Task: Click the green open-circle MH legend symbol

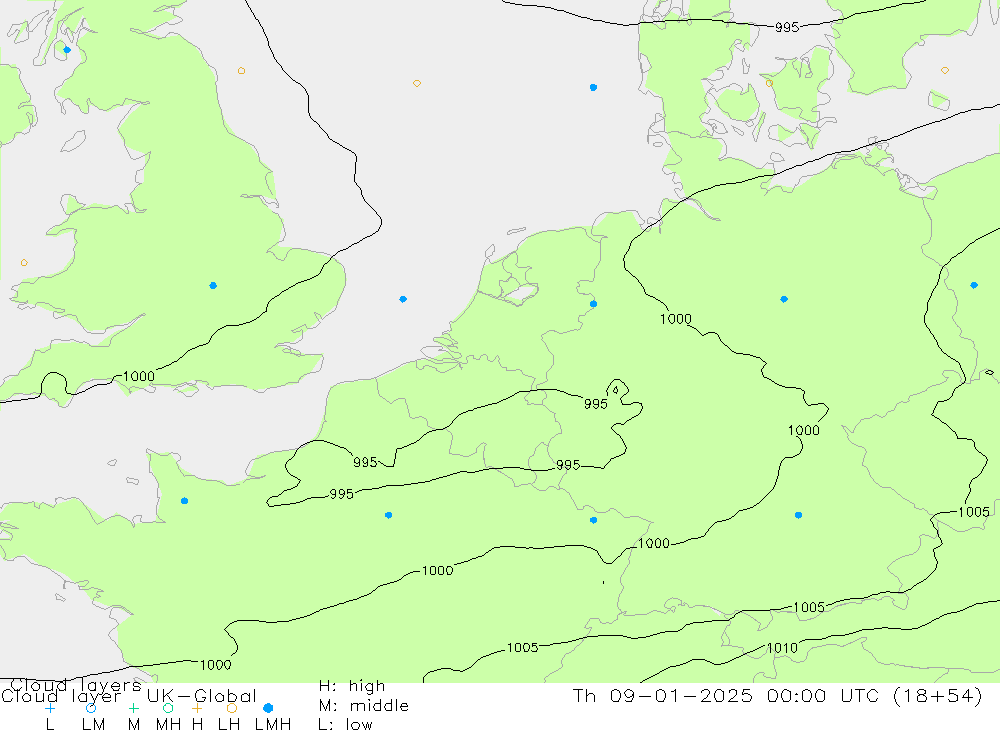Action: pyautogui.click(x=168, y=708)
